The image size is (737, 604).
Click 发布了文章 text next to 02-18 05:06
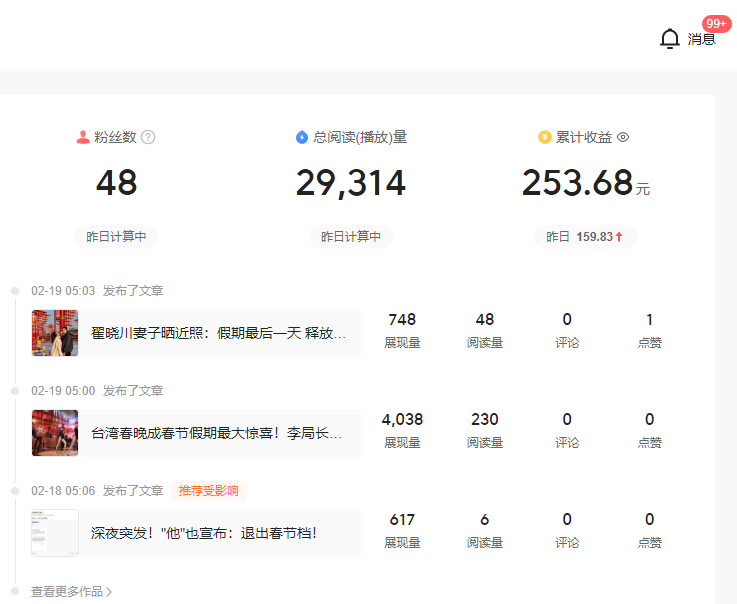pos(133,491)
